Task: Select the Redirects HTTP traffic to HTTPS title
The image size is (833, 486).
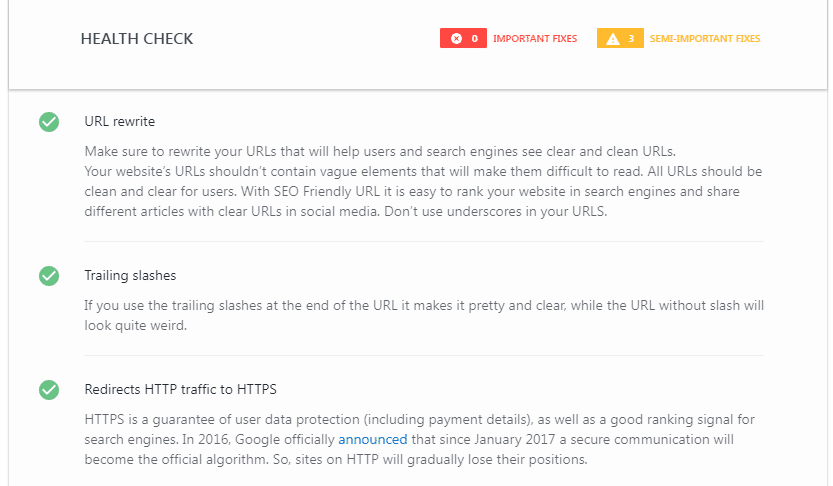Action: coord(181,389)
